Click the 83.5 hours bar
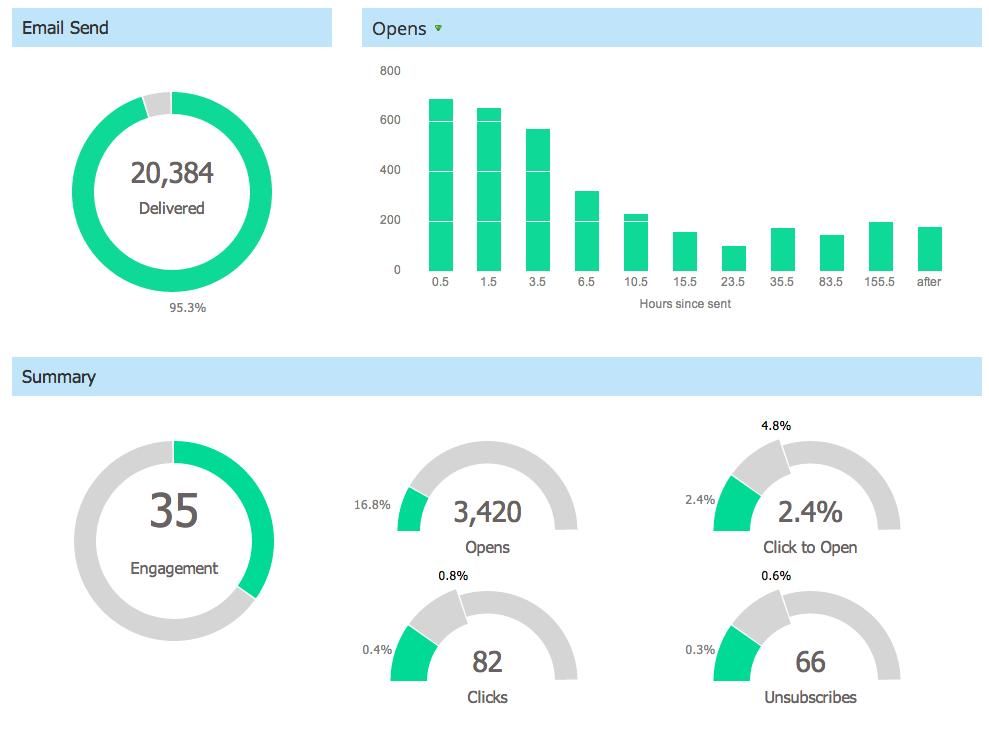 (832, 253)
